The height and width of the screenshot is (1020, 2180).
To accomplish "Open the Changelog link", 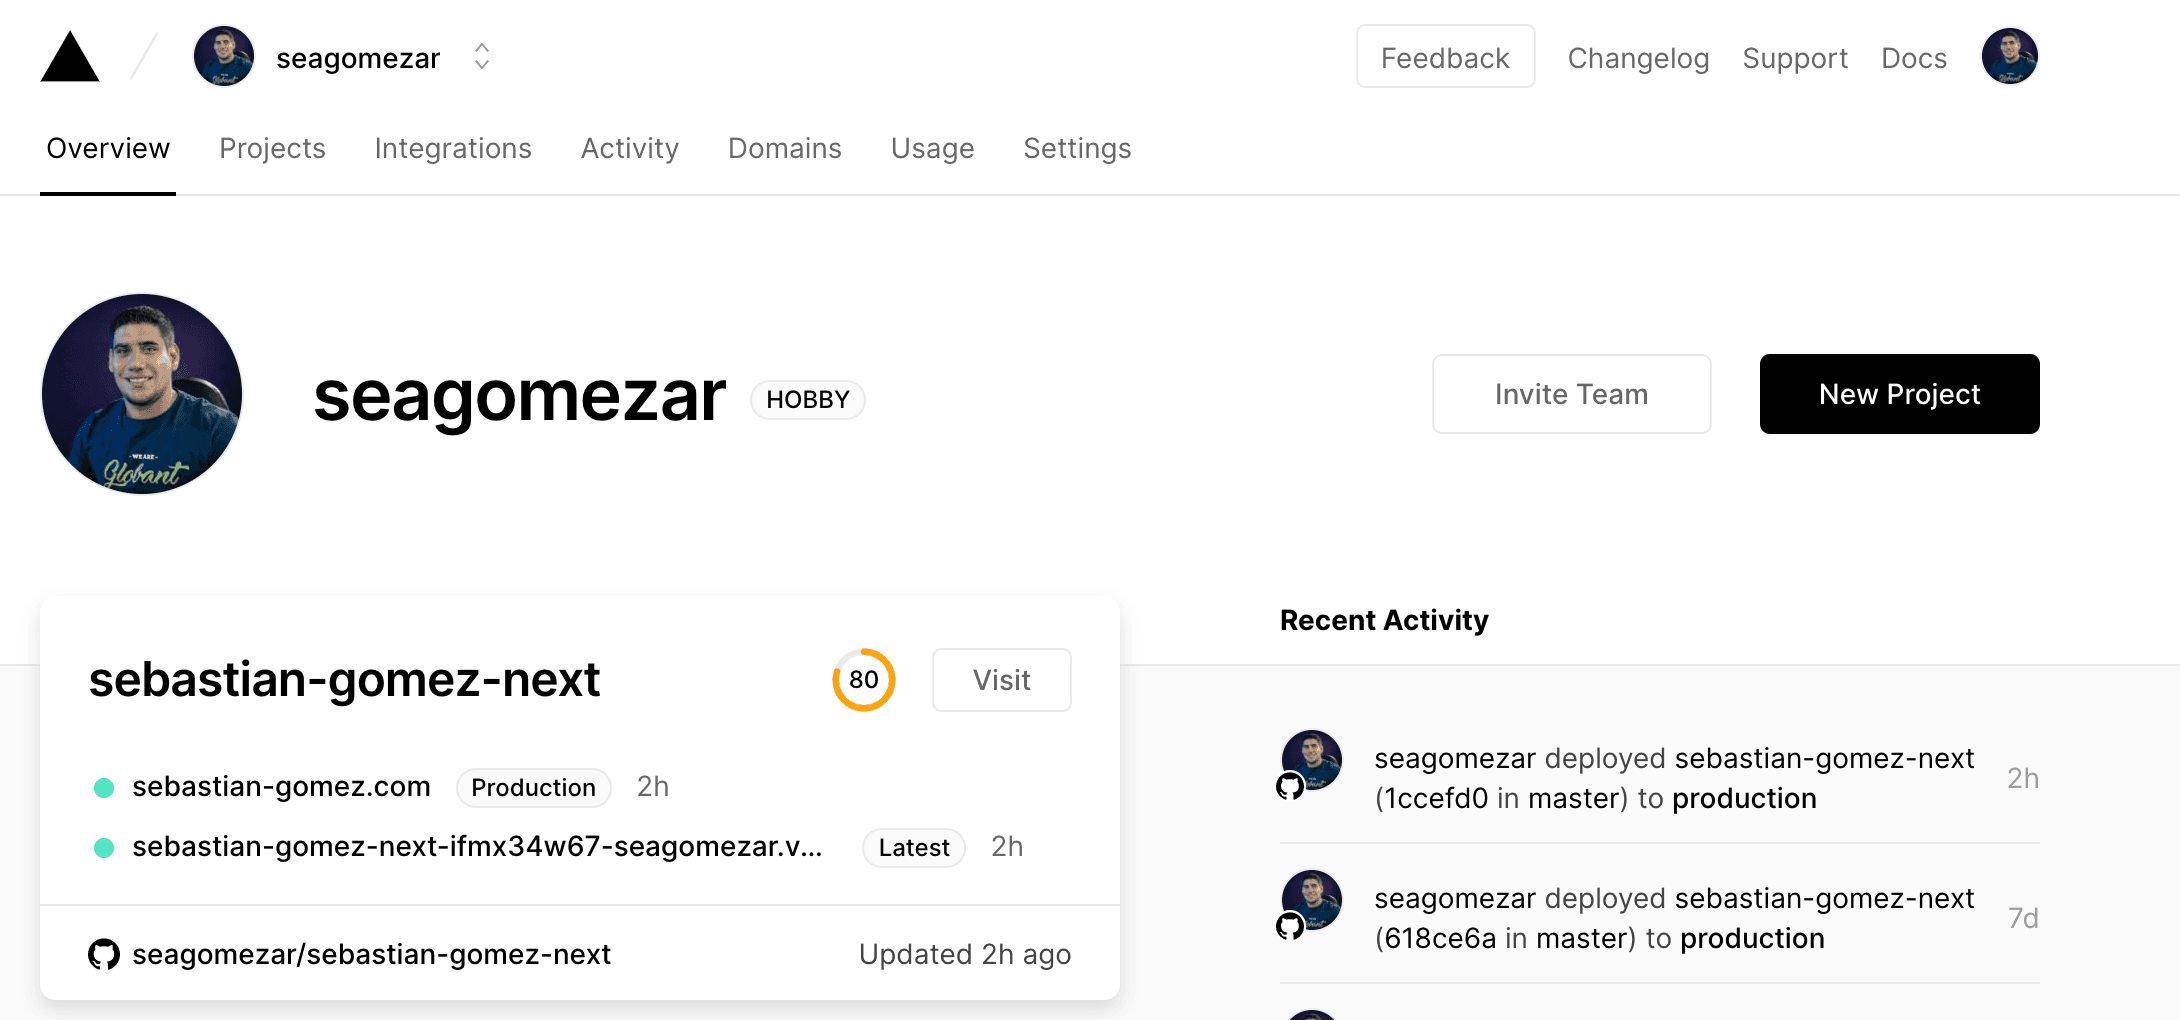I will click(x=1638, y=58).
